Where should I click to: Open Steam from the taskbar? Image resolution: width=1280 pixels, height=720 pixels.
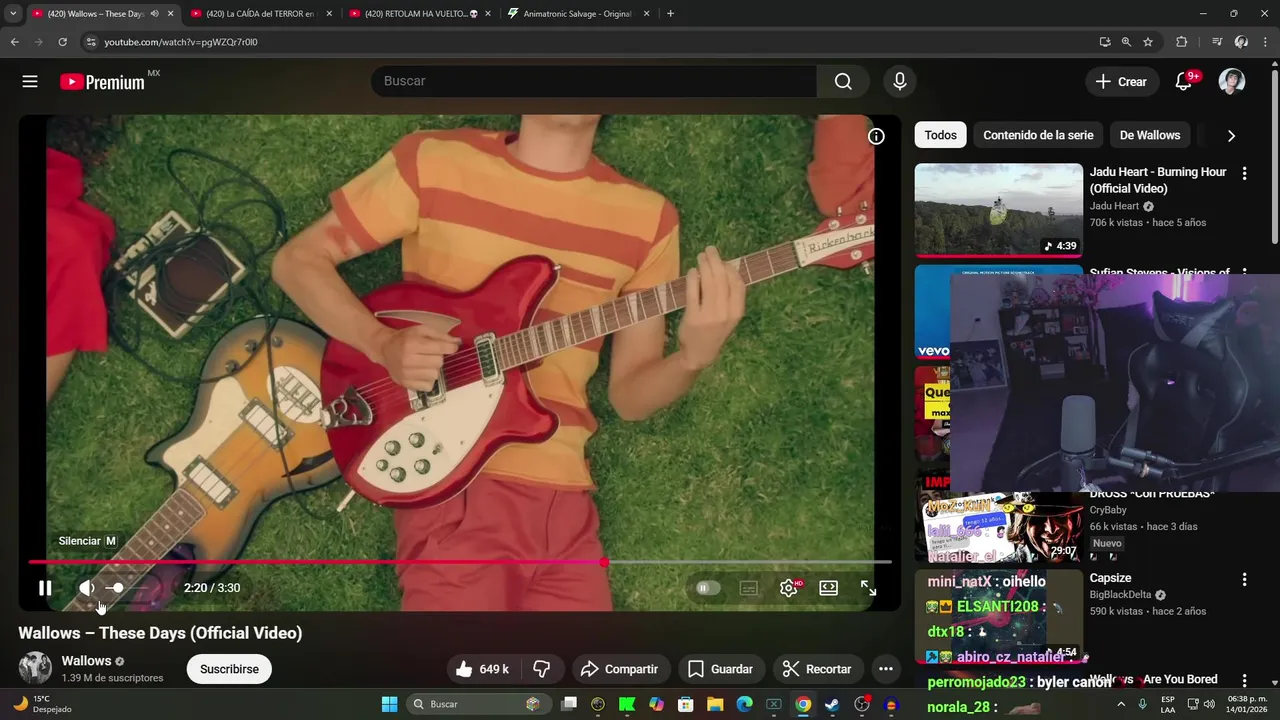[832, 704]
